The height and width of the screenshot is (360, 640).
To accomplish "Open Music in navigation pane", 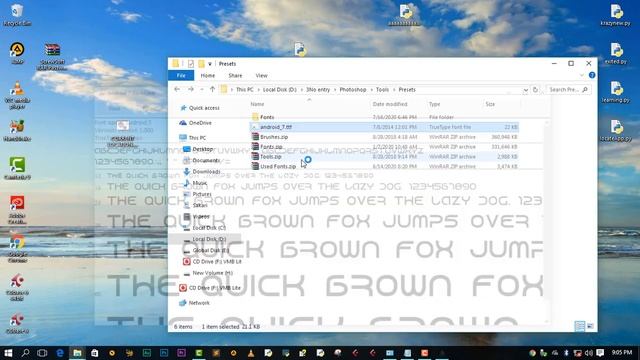I will [x=200, y=183].
